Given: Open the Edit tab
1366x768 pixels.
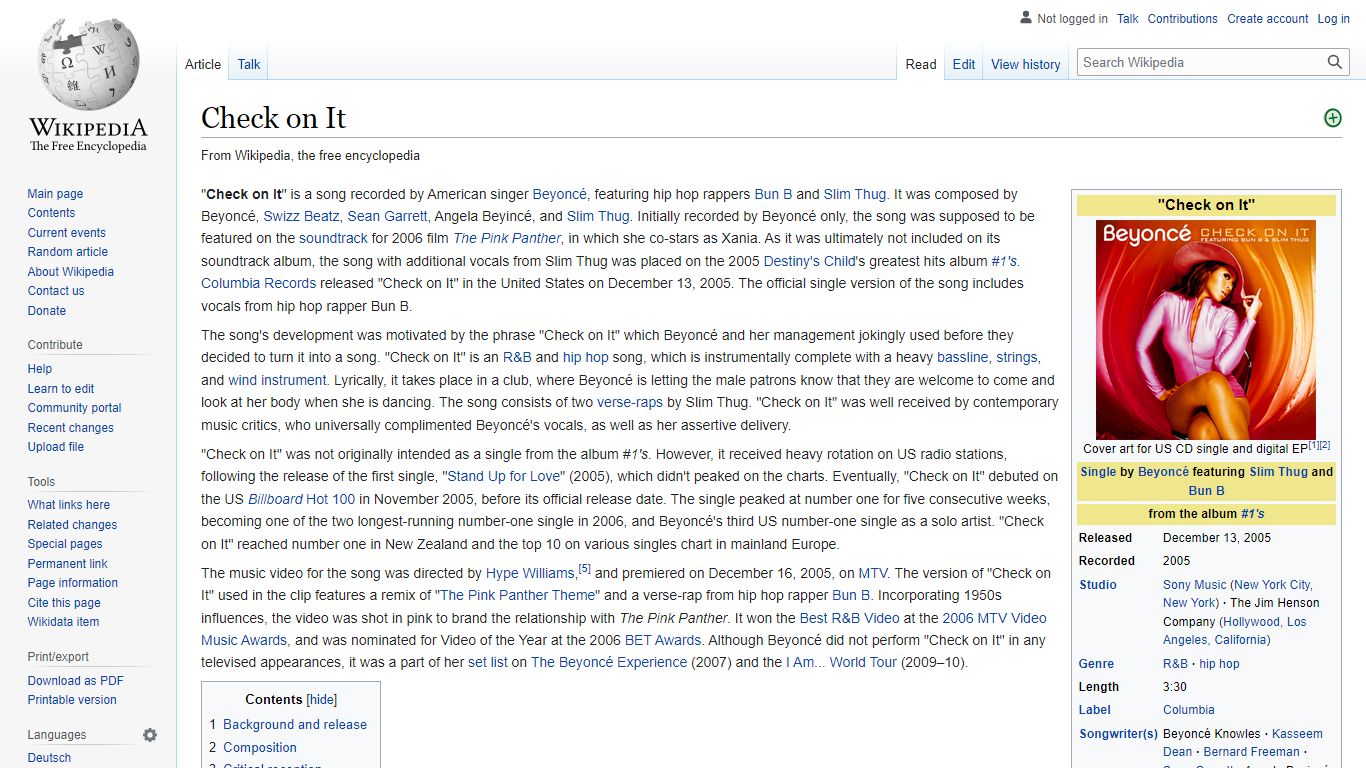Looking at the screenshot, I should [964, 64].
